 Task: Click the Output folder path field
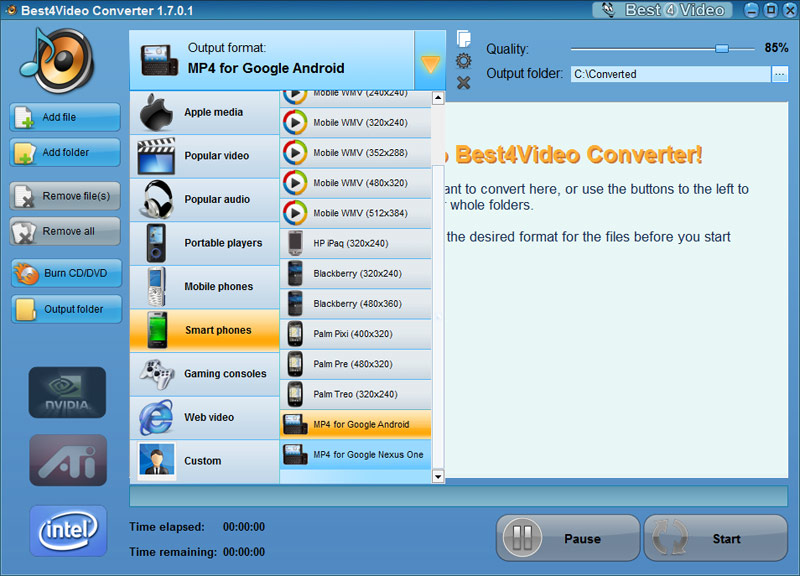point(670,74)
